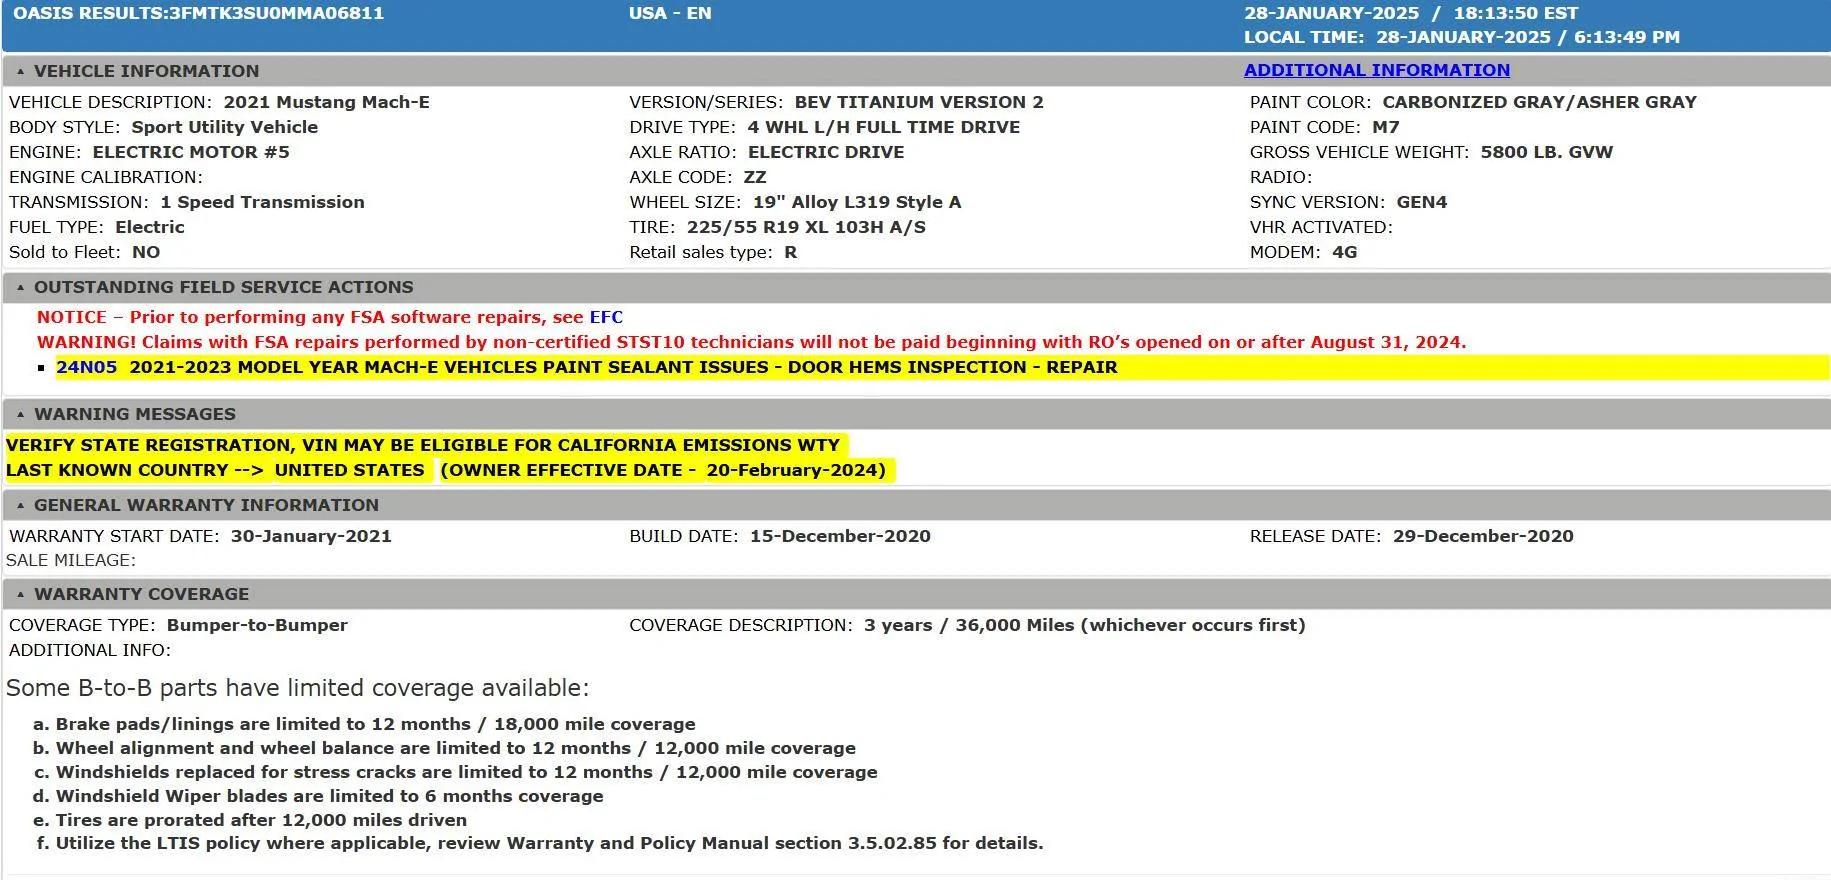Click the CARBONIZED GRAY/ASHER GRAY paint color
The height and width of the screenshot is (880, 1831).
1540,102
